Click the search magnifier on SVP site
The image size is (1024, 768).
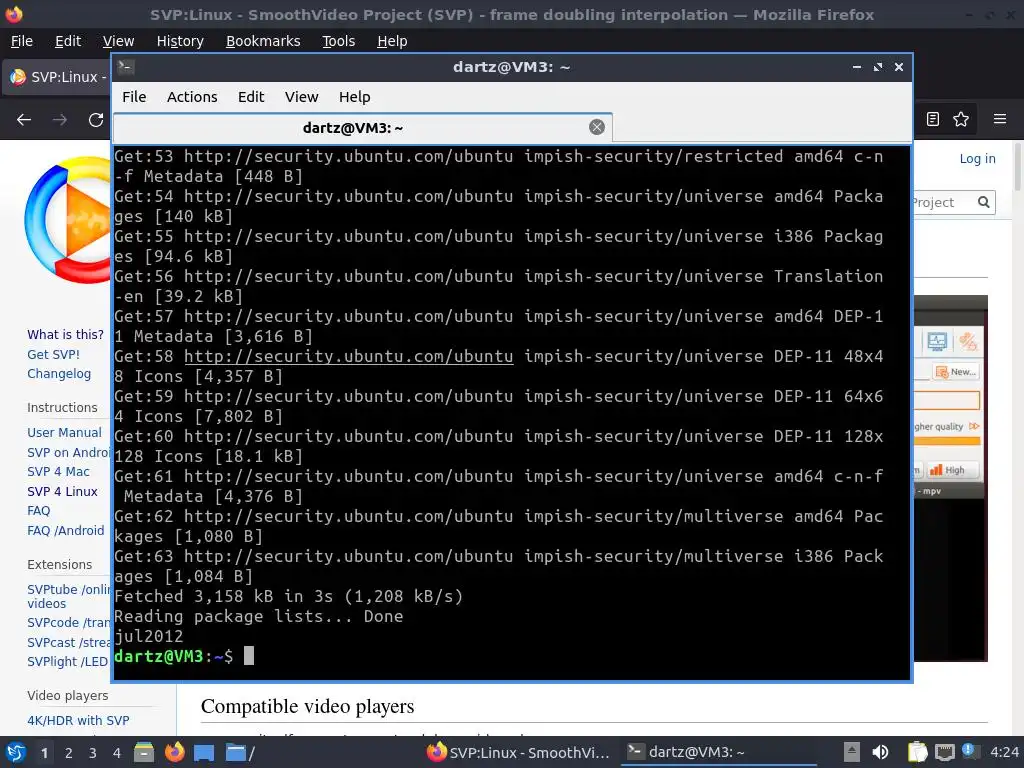[984, 202]
